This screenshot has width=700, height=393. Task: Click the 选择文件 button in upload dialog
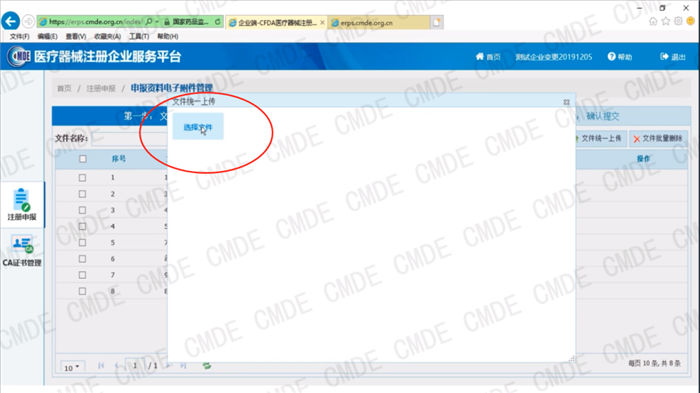tap(198, 127)
